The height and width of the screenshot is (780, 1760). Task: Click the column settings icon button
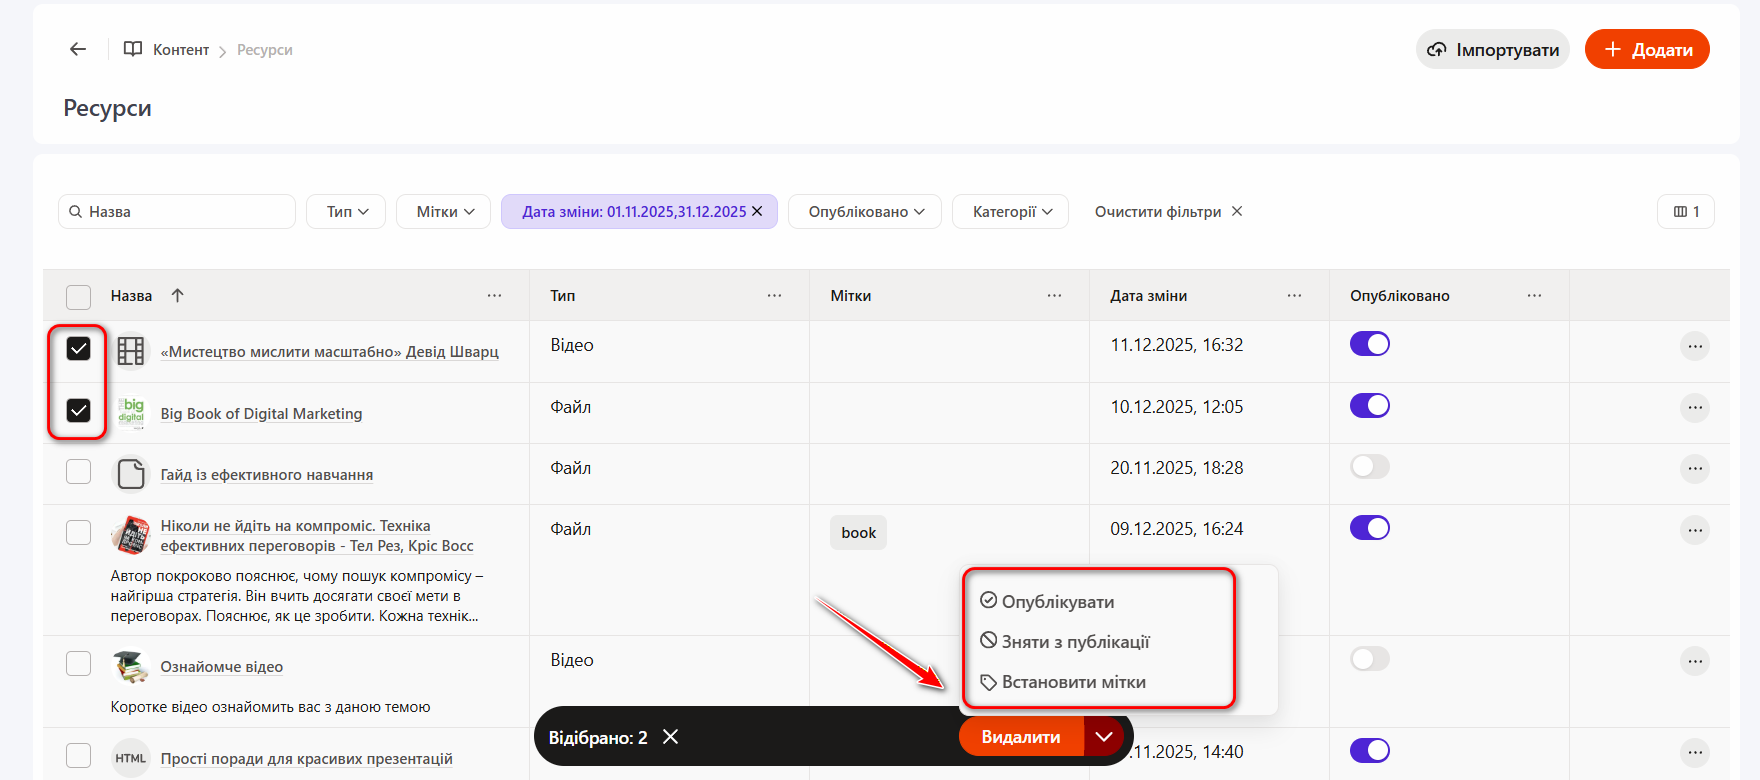tap(1685, 212)
